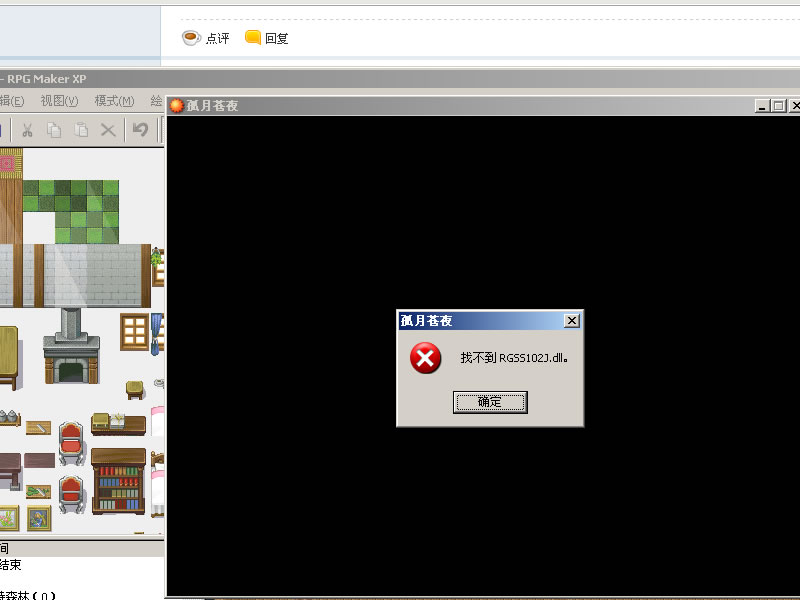Maximize the 孤月苍夜 game window
800x600 pixels.
[x=778, y=106]
